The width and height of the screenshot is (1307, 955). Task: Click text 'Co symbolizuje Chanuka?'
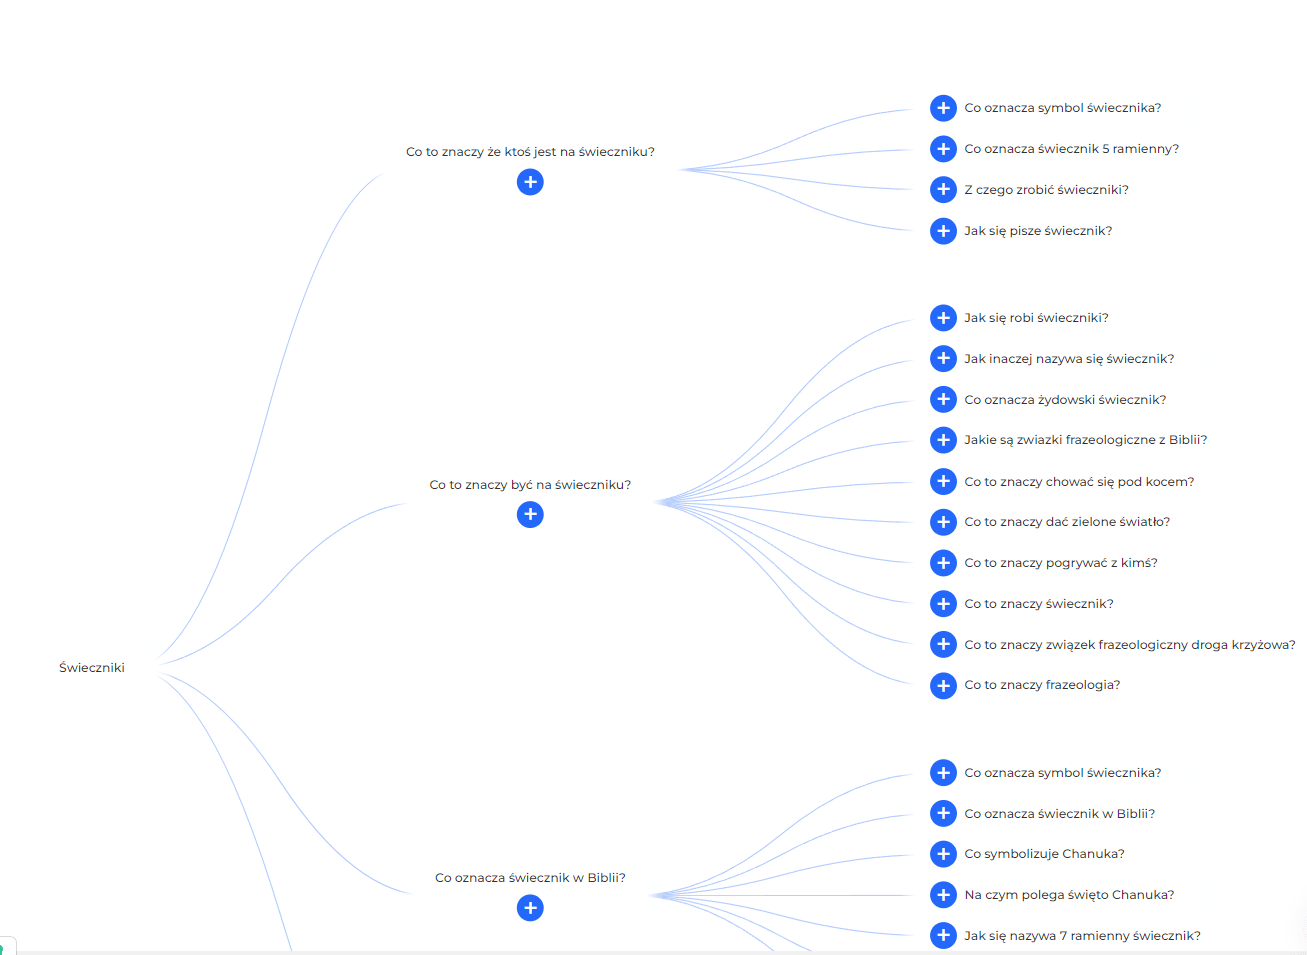1044,854
